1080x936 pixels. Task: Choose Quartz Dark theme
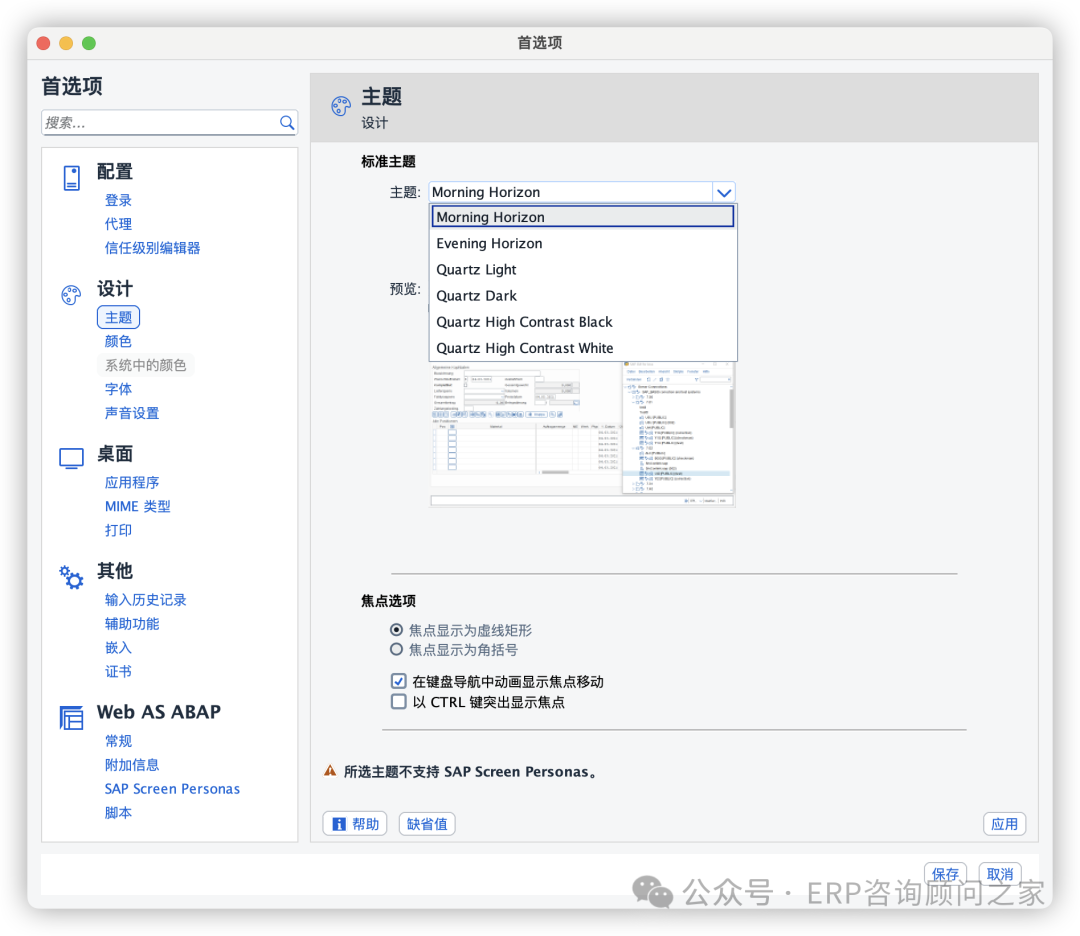point(583,295)
